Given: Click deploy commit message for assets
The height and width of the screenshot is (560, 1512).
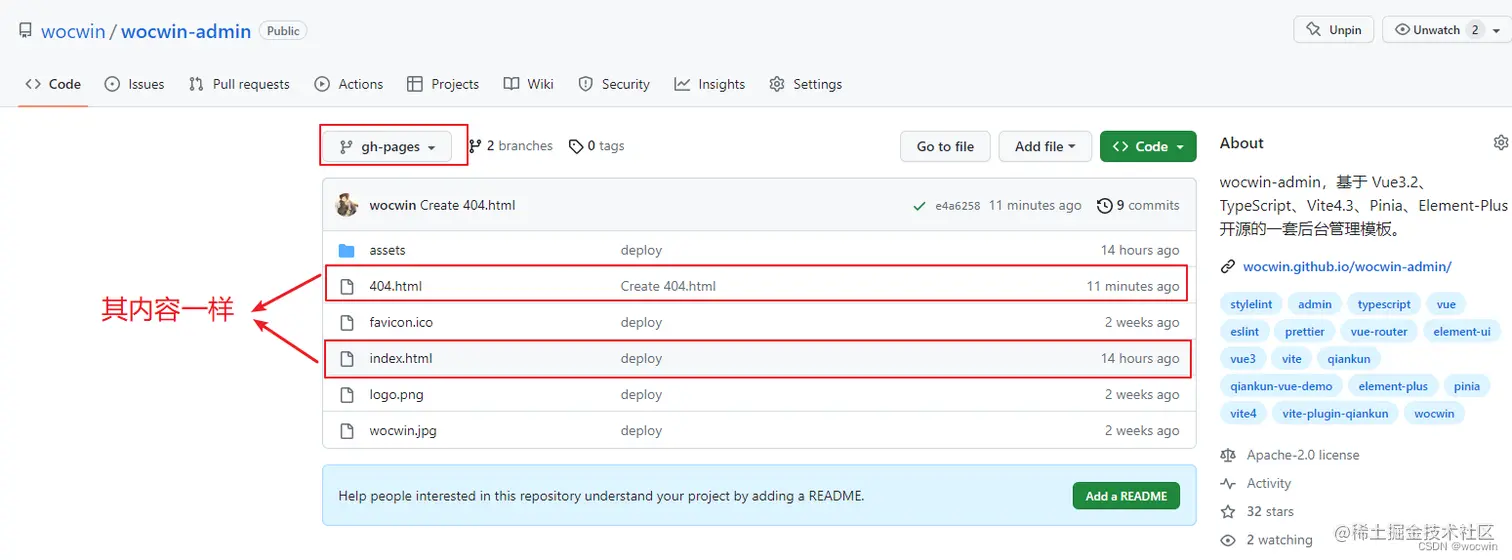Looking at the screenshot, I should [x=641, y=250].
